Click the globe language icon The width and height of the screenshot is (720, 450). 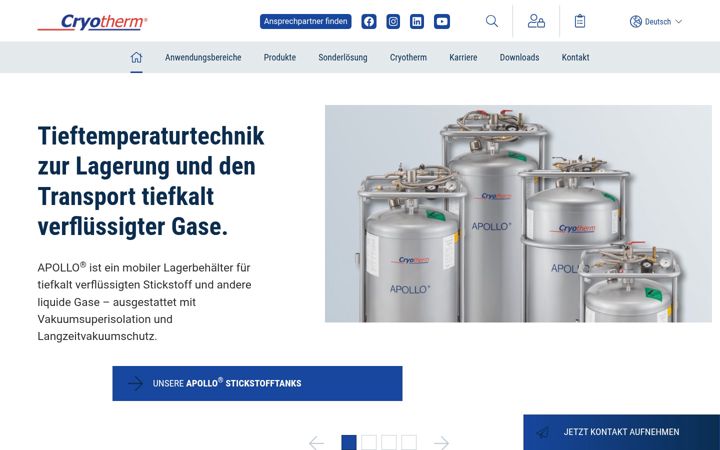click(x=636, y=22)
